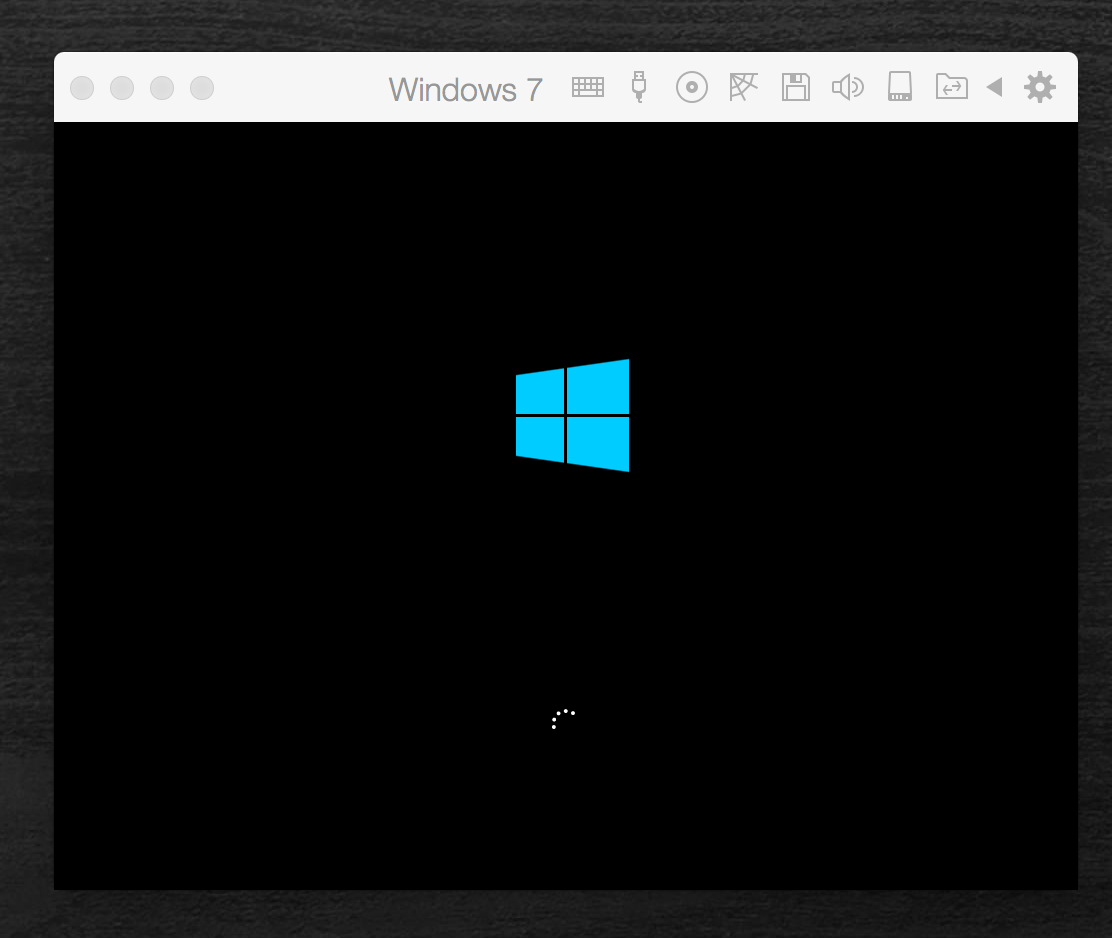Open the hard disk drive icon

[900, 86]
